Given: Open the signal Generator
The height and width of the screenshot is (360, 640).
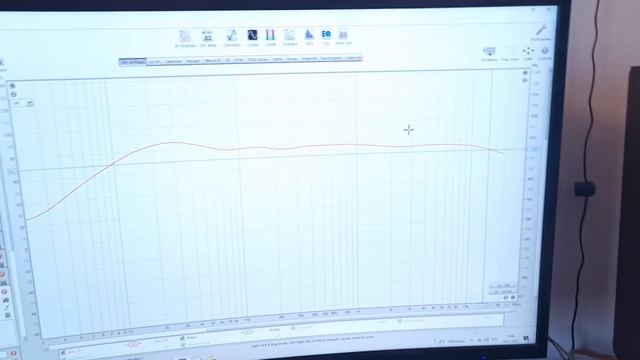Looking at the screenshot, I should click(x=232, y=38).
